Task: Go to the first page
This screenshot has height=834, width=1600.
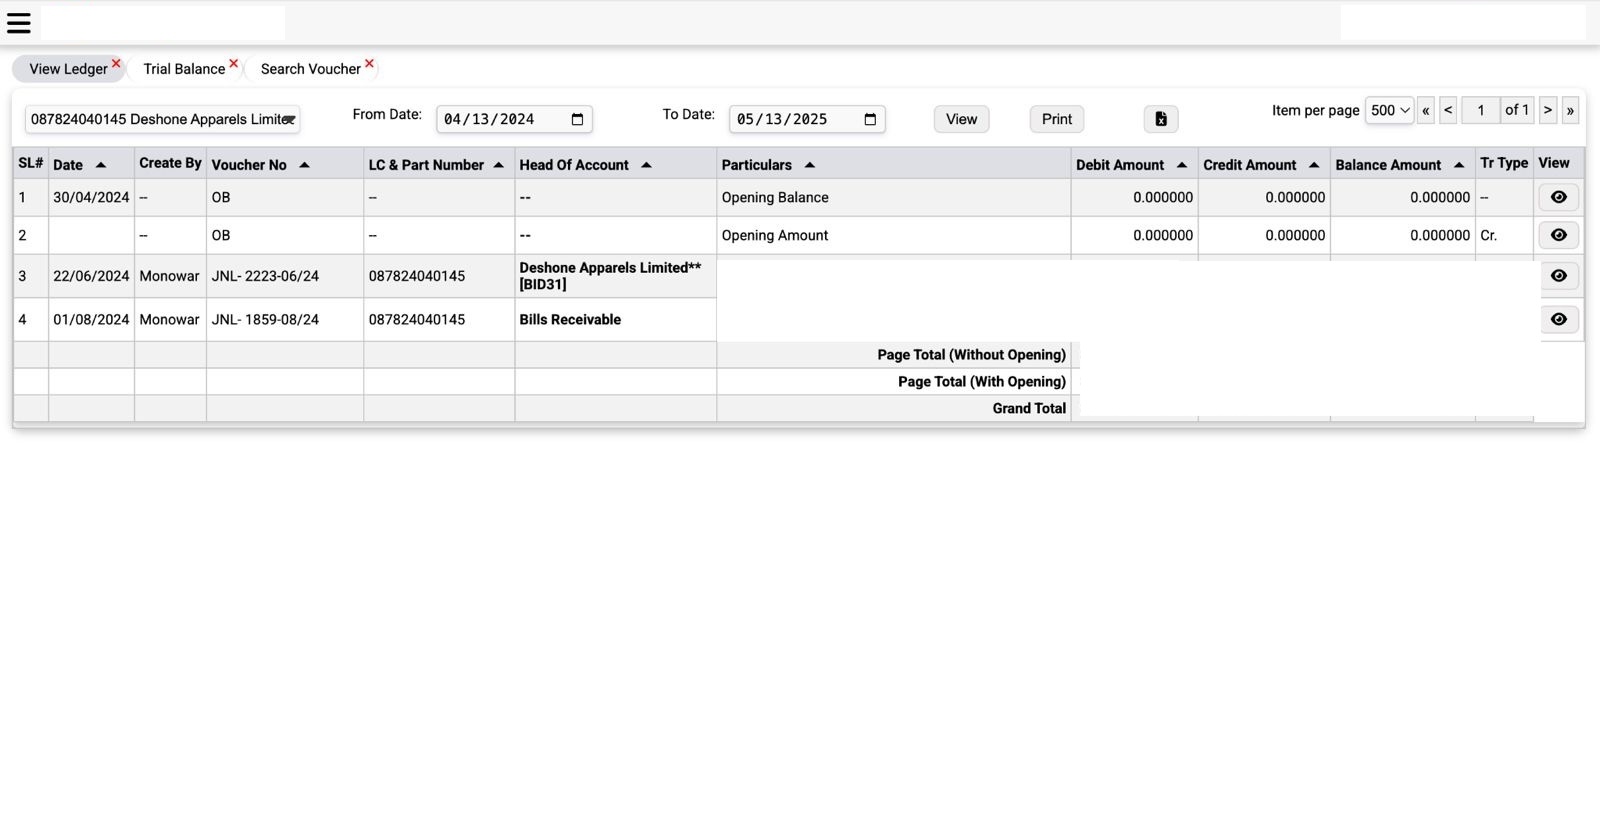Action: pos(1426,110)
